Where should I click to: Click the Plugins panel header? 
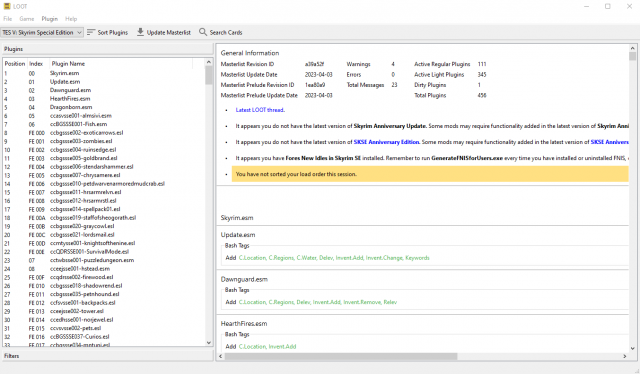pyautogui.click(x=108, y=49)
